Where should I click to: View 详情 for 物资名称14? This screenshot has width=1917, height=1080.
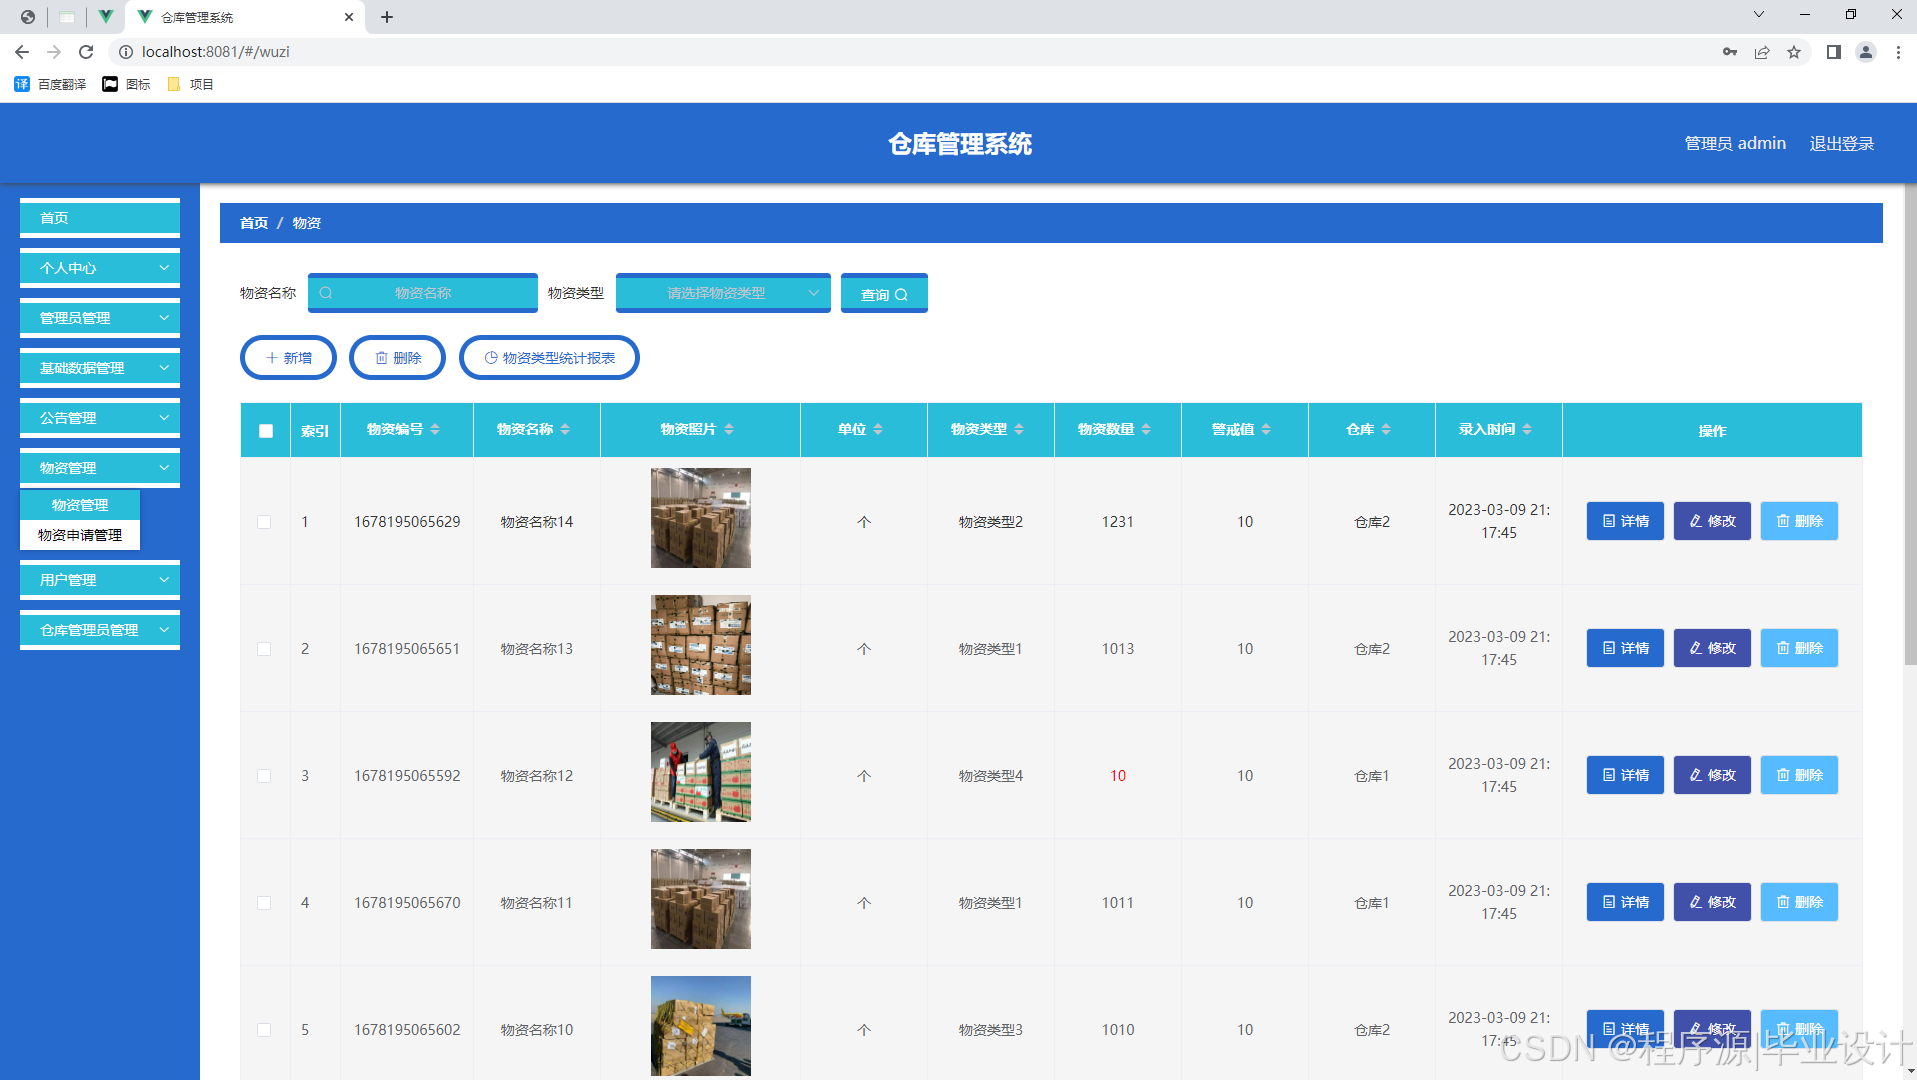1625,521
